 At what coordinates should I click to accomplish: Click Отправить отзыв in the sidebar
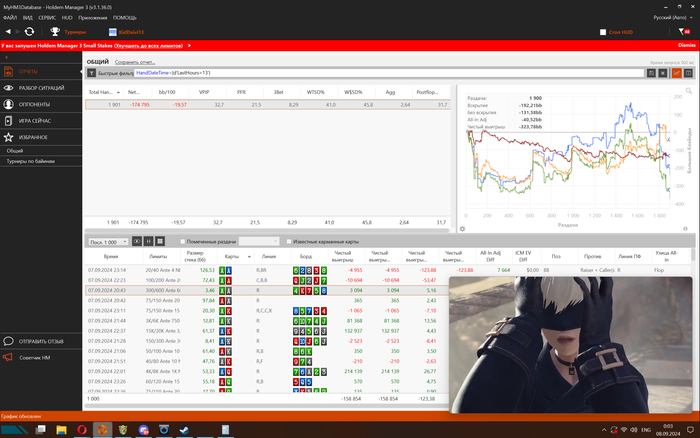tap(41, 341)
